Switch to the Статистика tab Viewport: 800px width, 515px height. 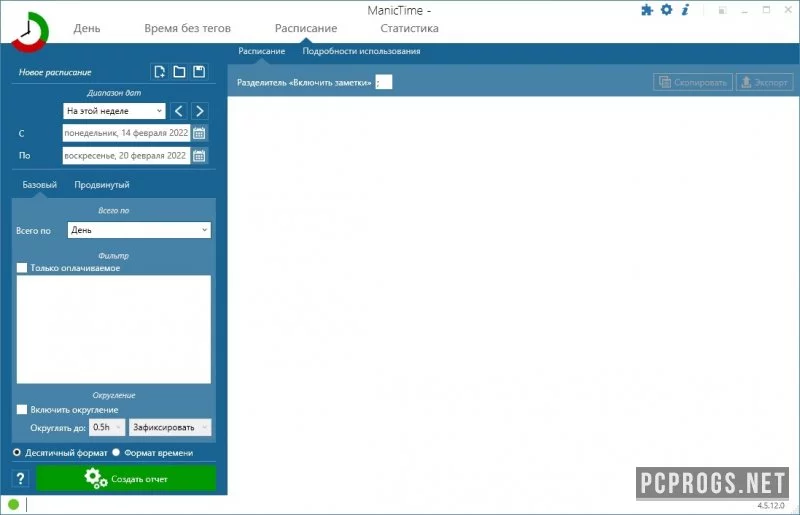(409, 28)
